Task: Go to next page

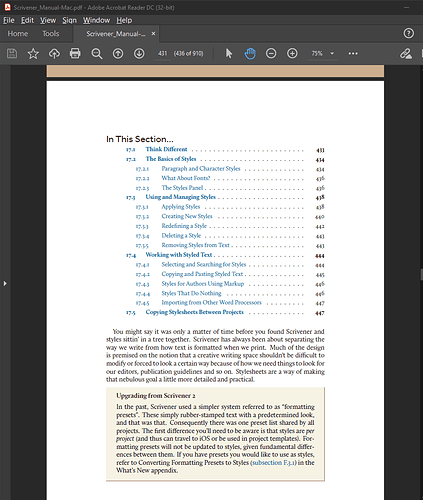Action: click(139, 53)
